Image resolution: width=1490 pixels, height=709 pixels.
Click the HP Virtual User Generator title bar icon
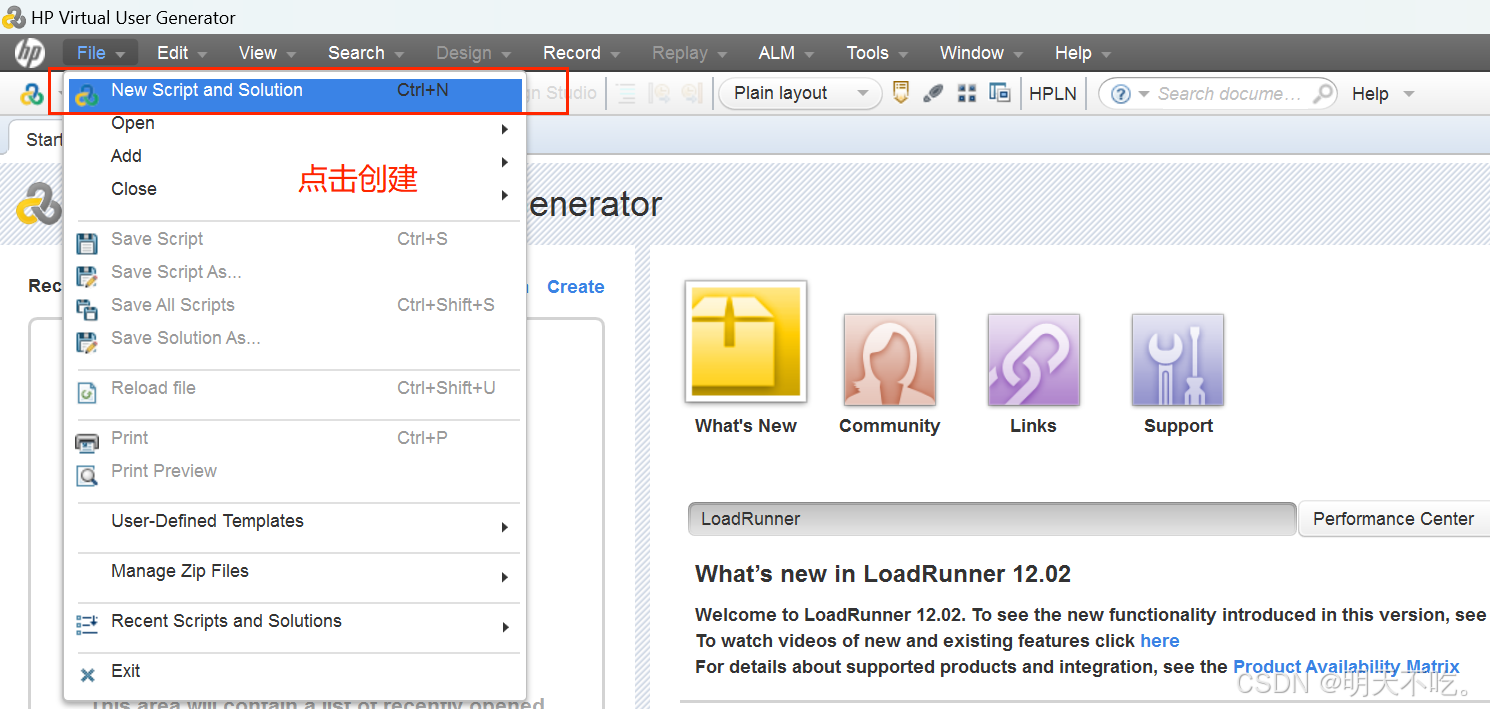14,17
